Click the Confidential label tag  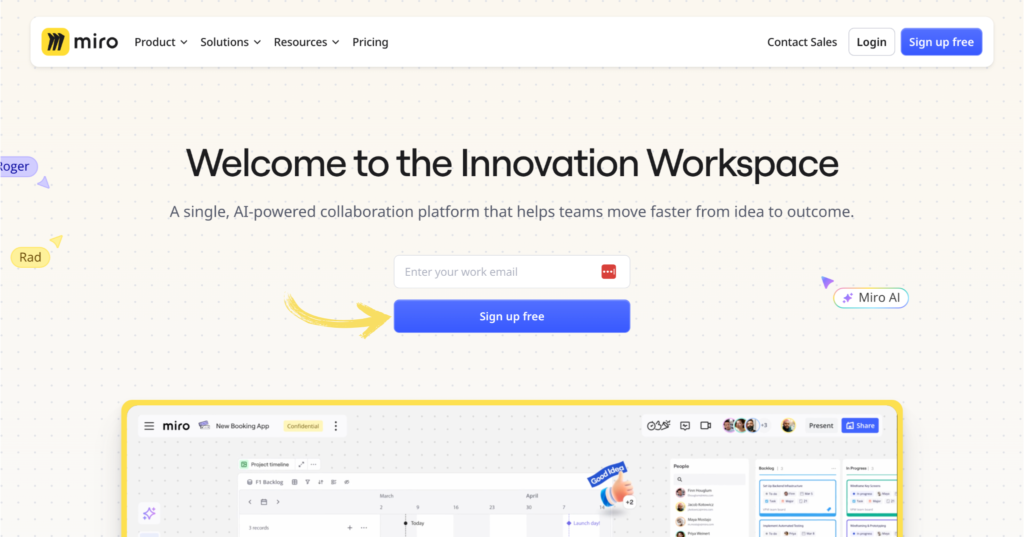pyautogui.click(x=303, y=426)
